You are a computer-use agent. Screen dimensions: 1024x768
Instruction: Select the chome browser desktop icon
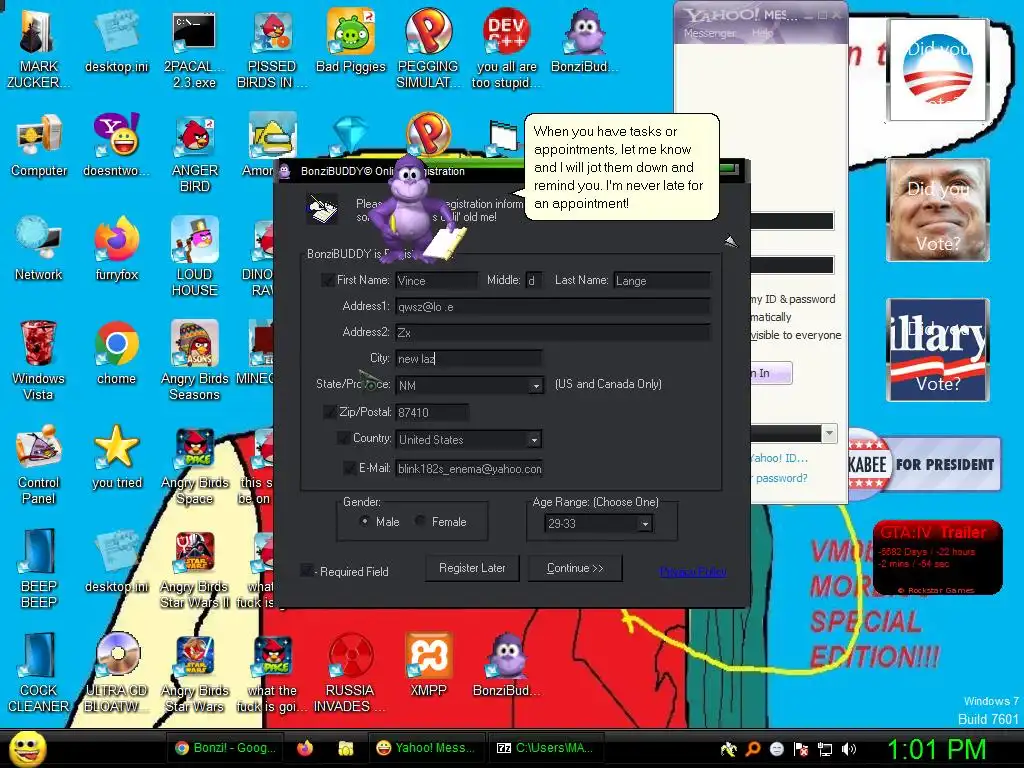point(116,353)
